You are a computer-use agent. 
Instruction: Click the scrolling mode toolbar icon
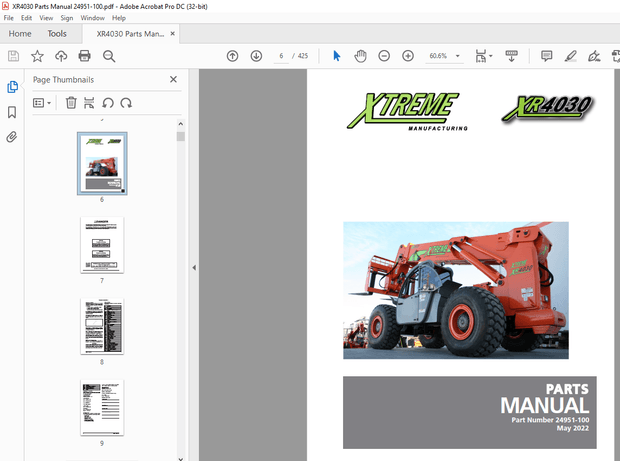(x=512, y=56)
